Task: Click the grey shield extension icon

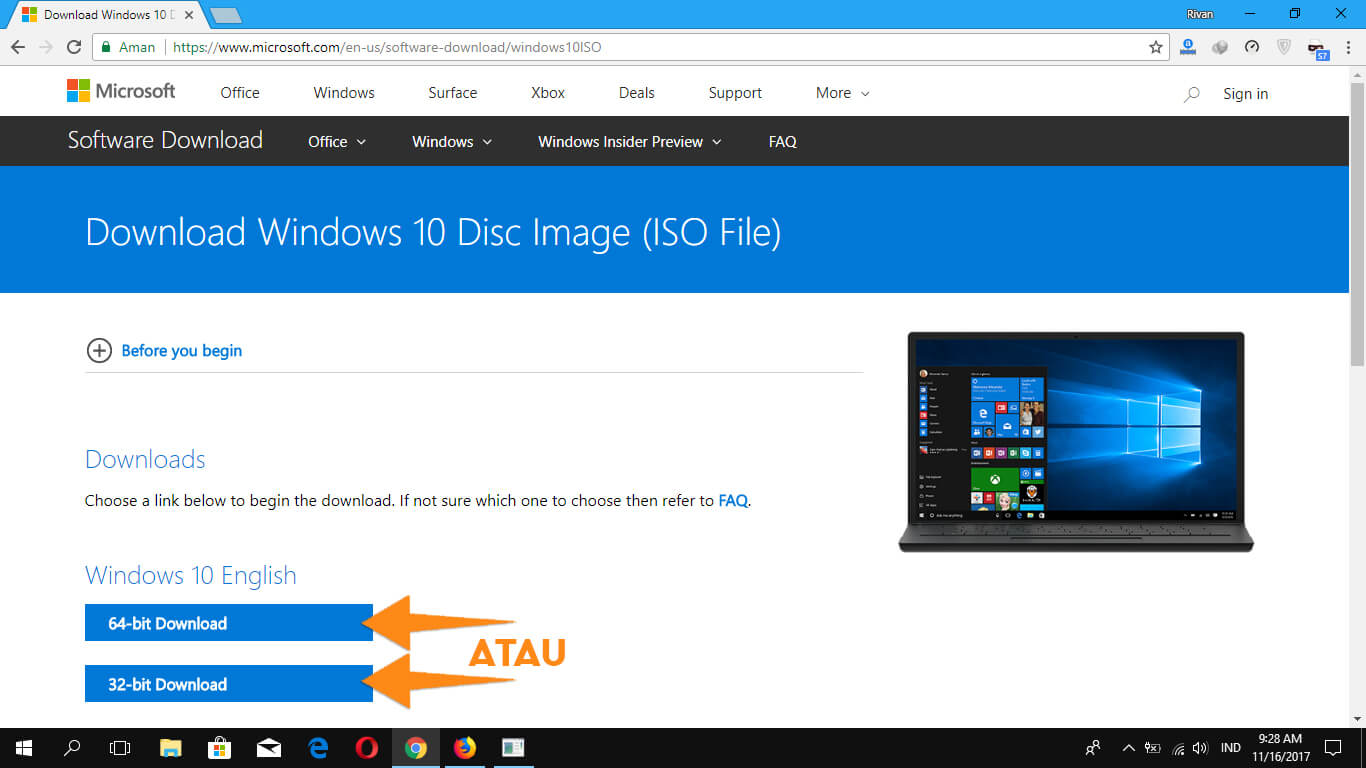Action: click(x=1285, y=47)
